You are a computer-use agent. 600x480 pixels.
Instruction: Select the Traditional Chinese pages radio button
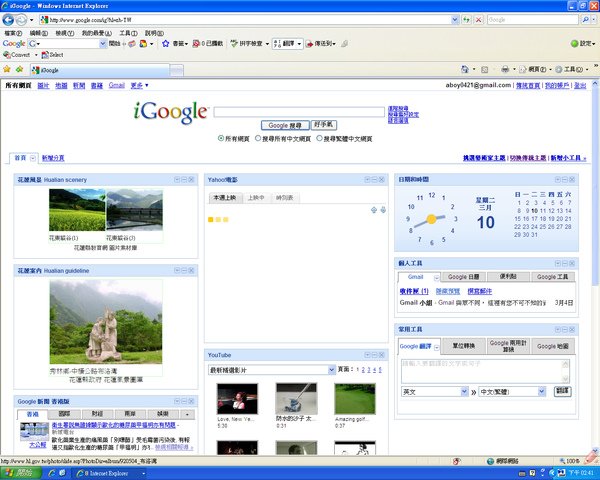[319, 138]
